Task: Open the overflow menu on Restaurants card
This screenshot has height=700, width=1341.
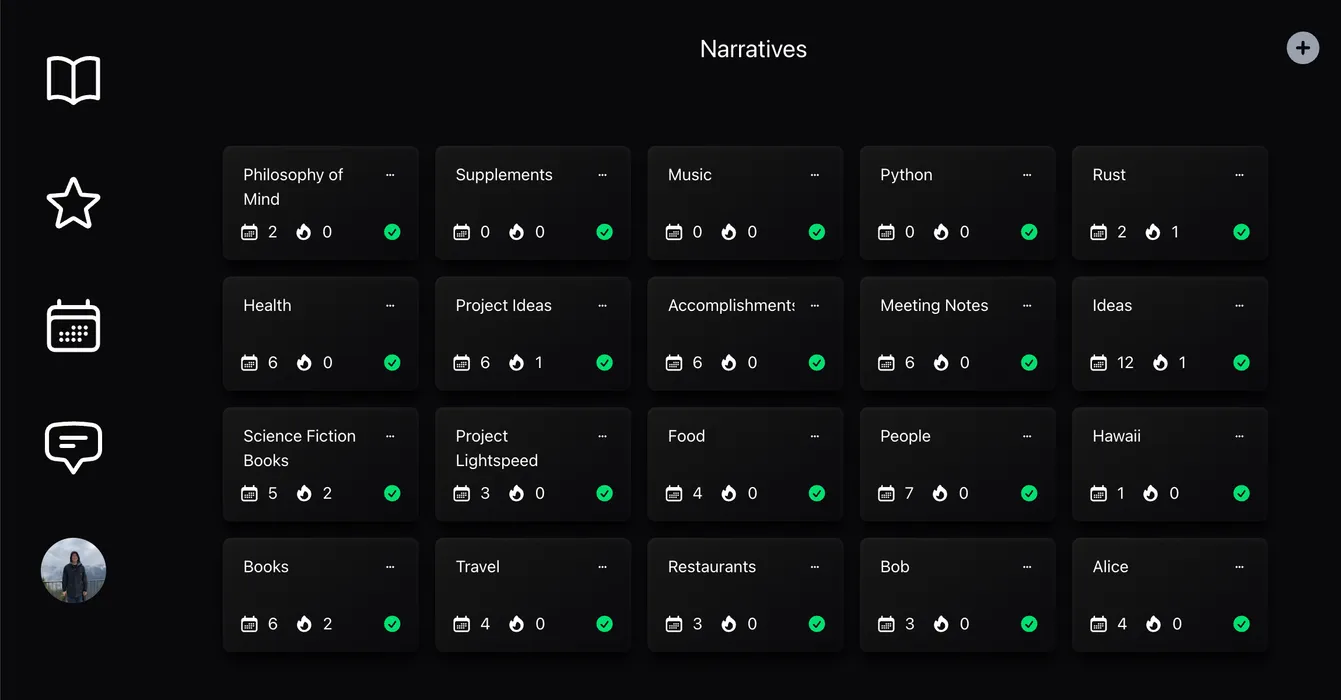Action: click(x=814, y=566)
